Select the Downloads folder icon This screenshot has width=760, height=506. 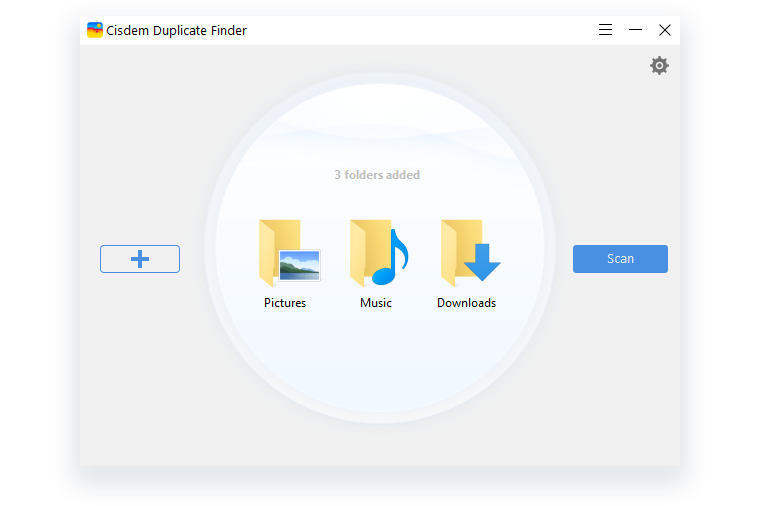[467, 254]
